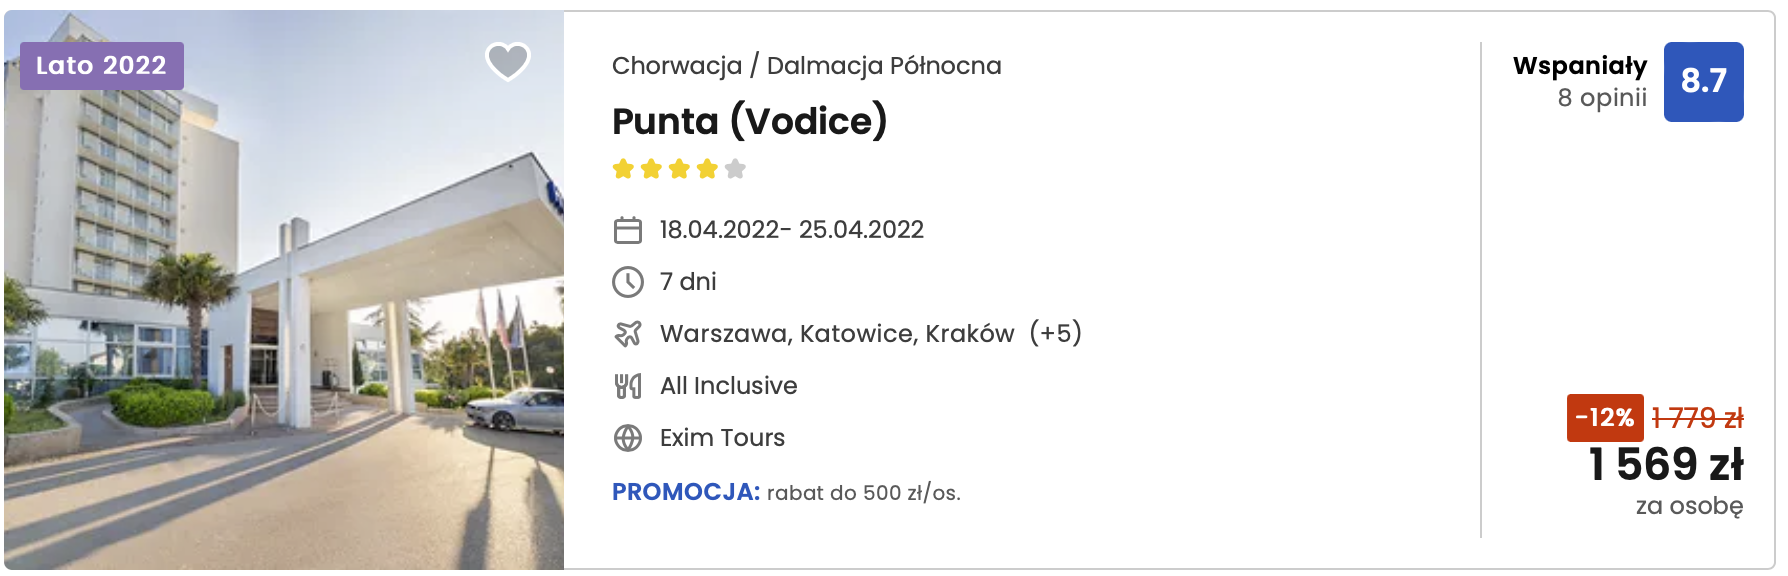Select the Chorwacja / Dalmacja Północna location

[x=806, y=66]
